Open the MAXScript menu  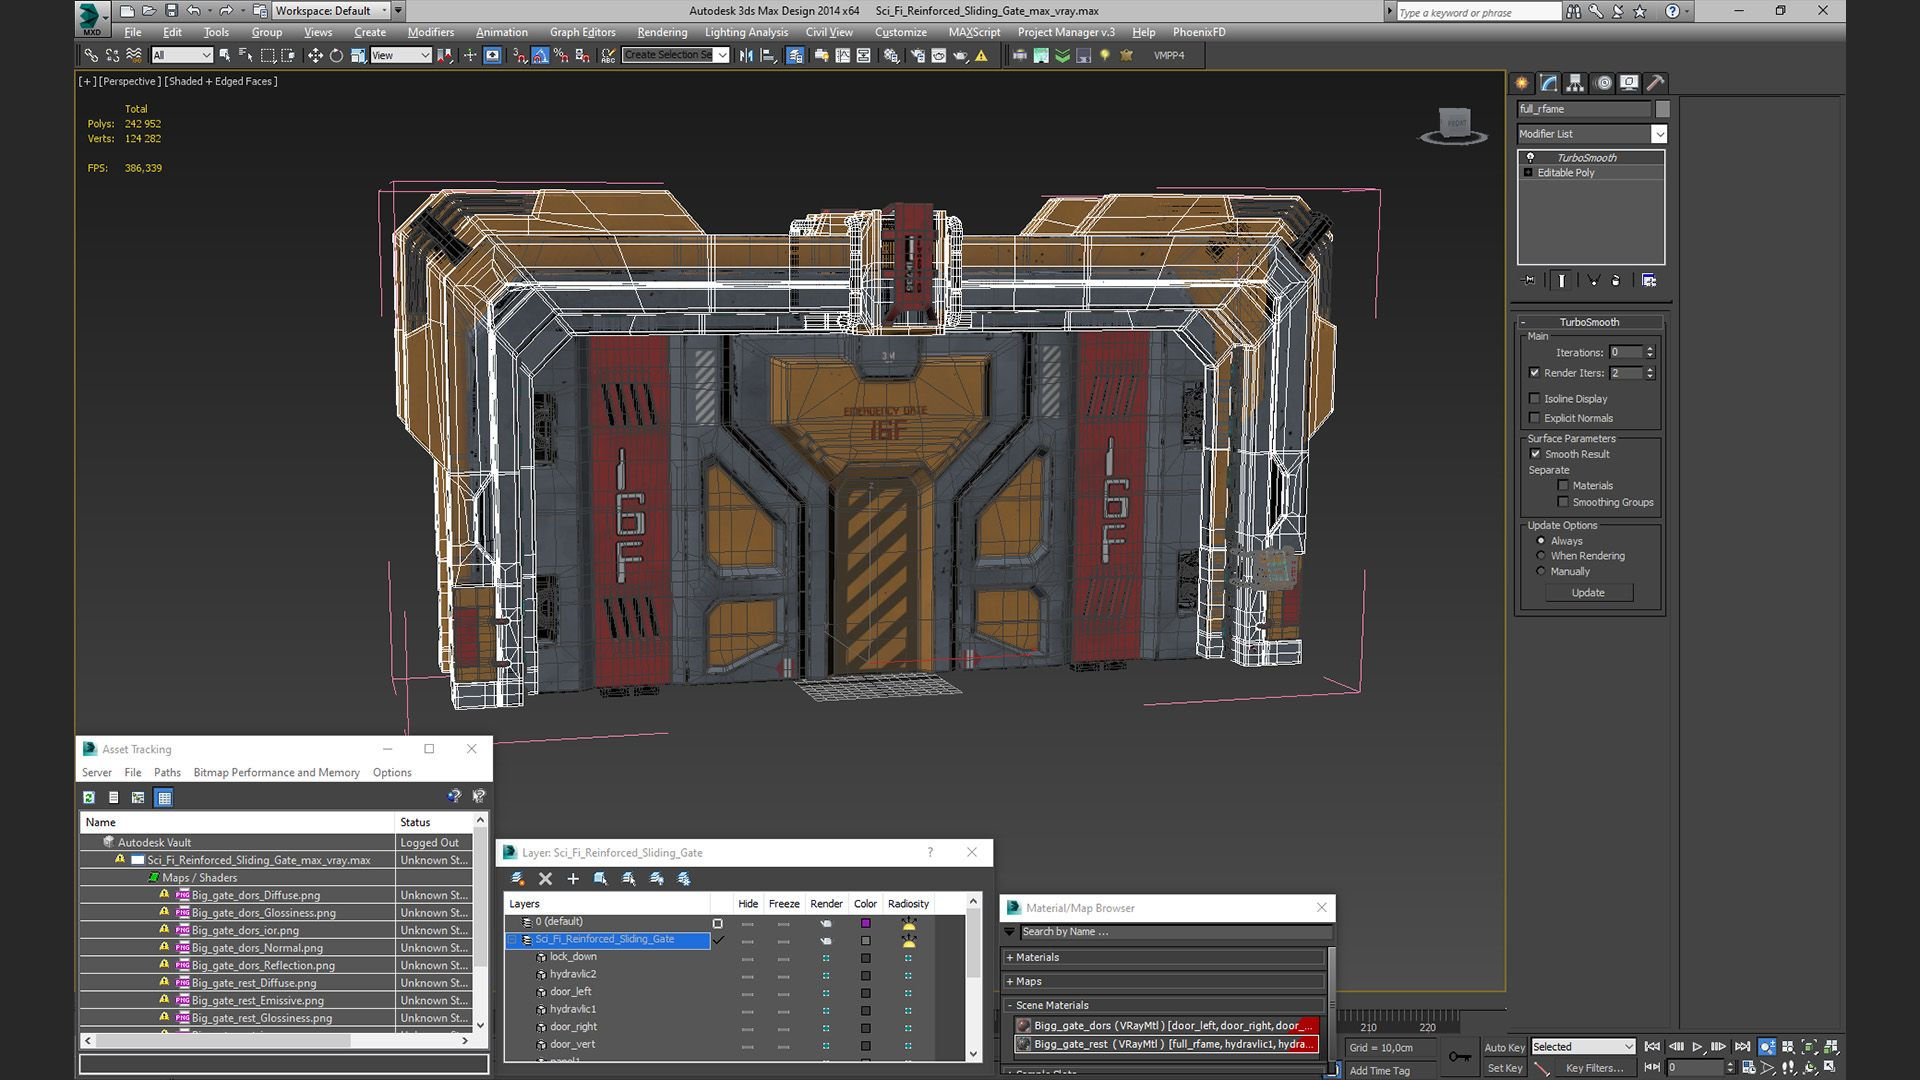(x=974, y=32)
